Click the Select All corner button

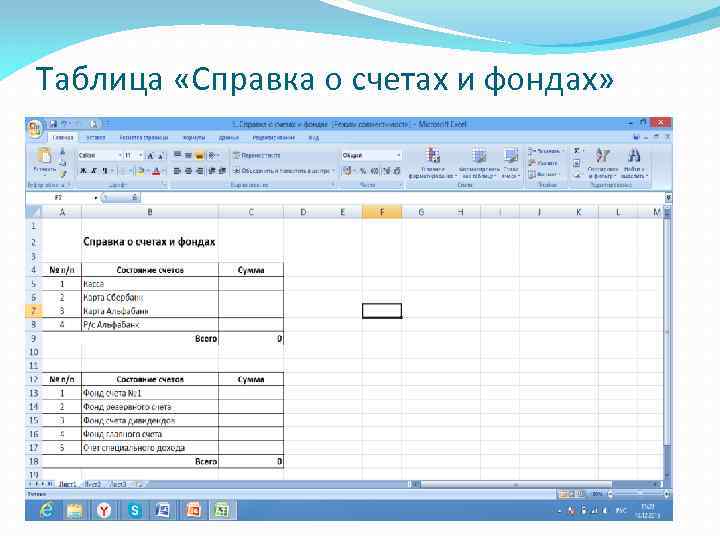[x=34, y=212]
